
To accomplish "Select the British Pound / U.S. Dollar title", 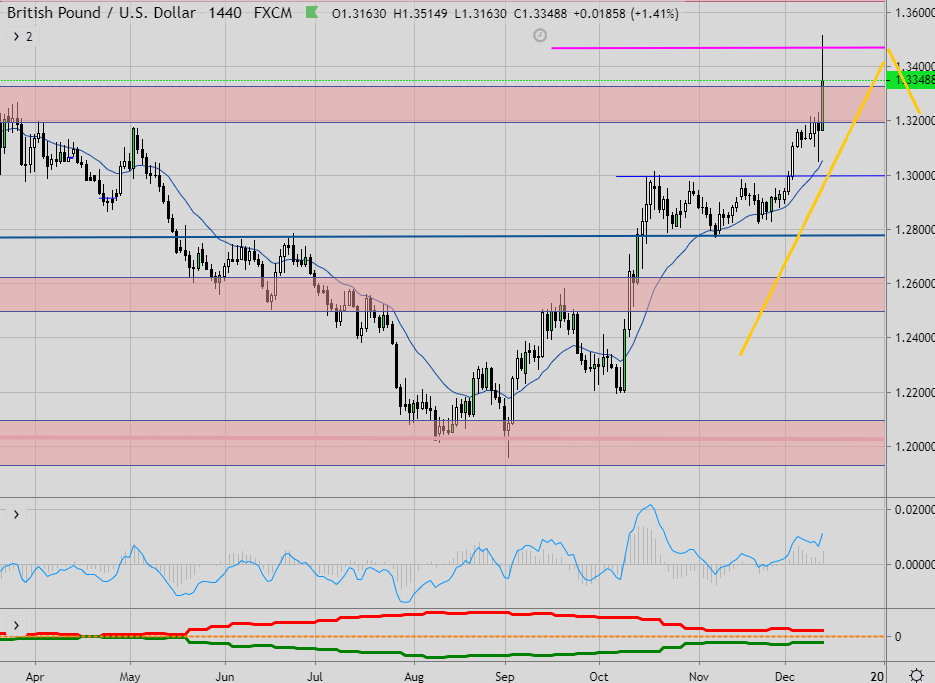I will tap(101, 13).
